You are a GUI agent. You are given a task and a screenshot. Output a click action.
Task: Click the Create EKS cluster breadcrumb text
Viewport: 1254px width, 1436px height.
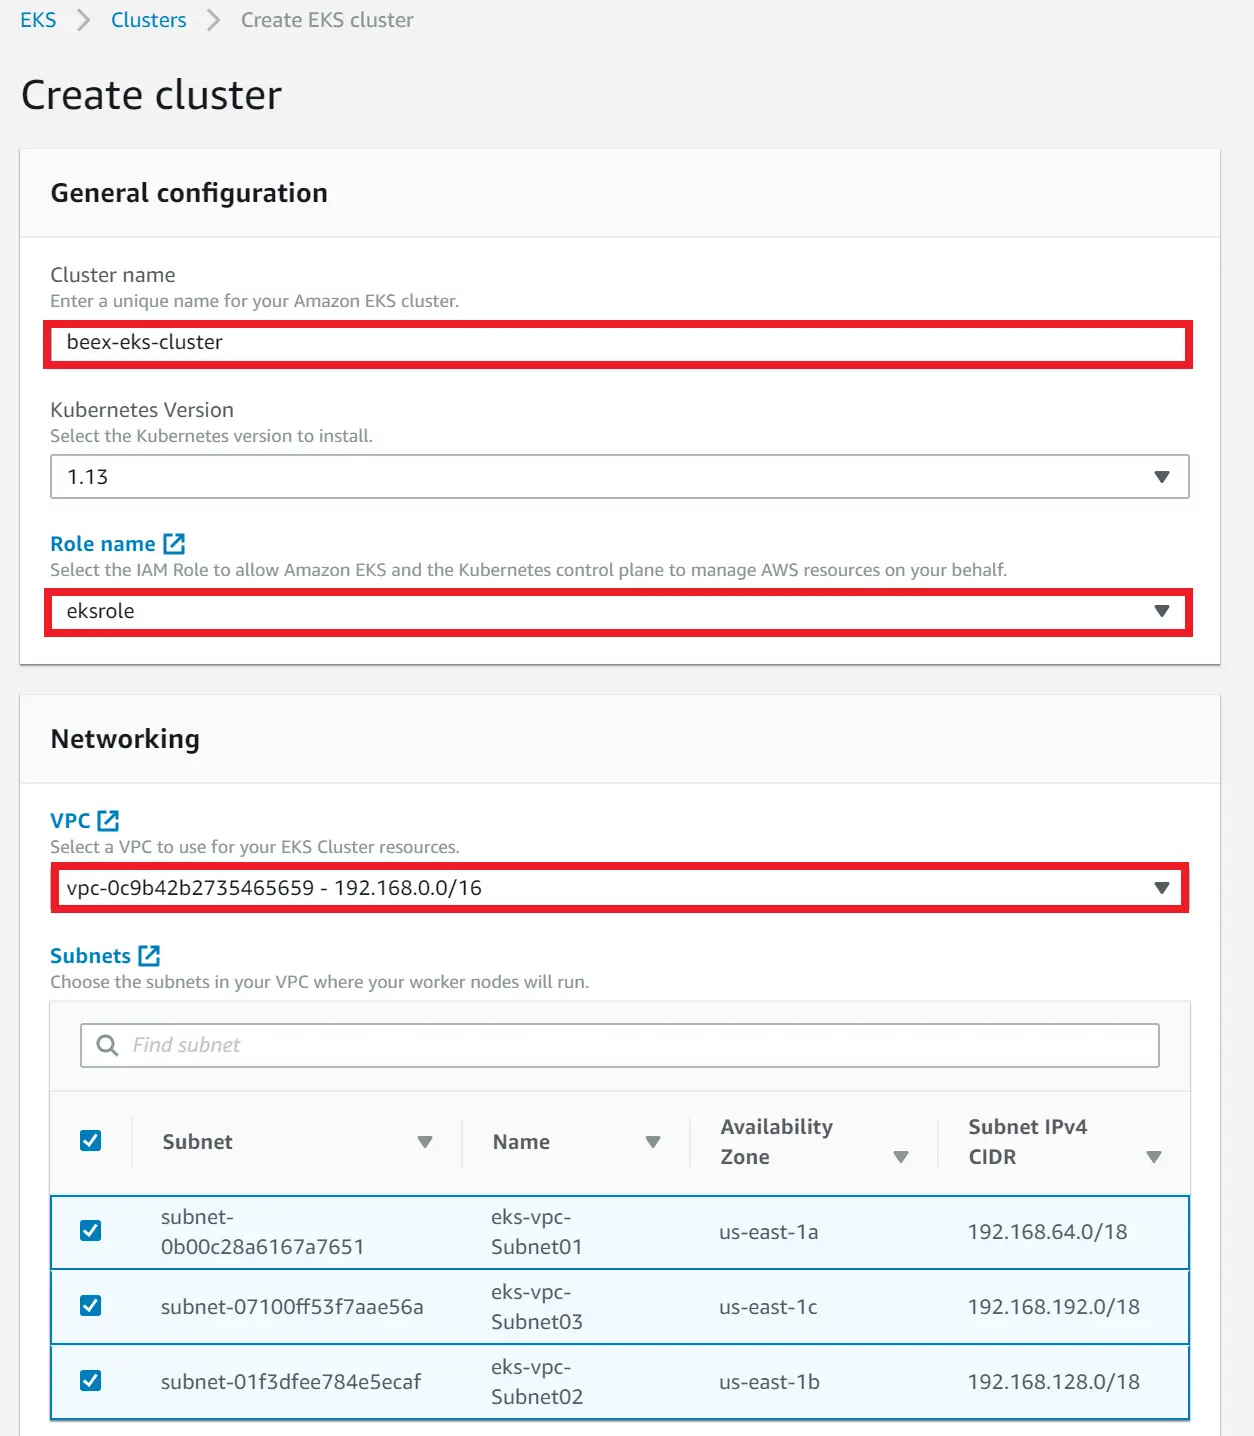pyautogui.click(x=327, y=20)
